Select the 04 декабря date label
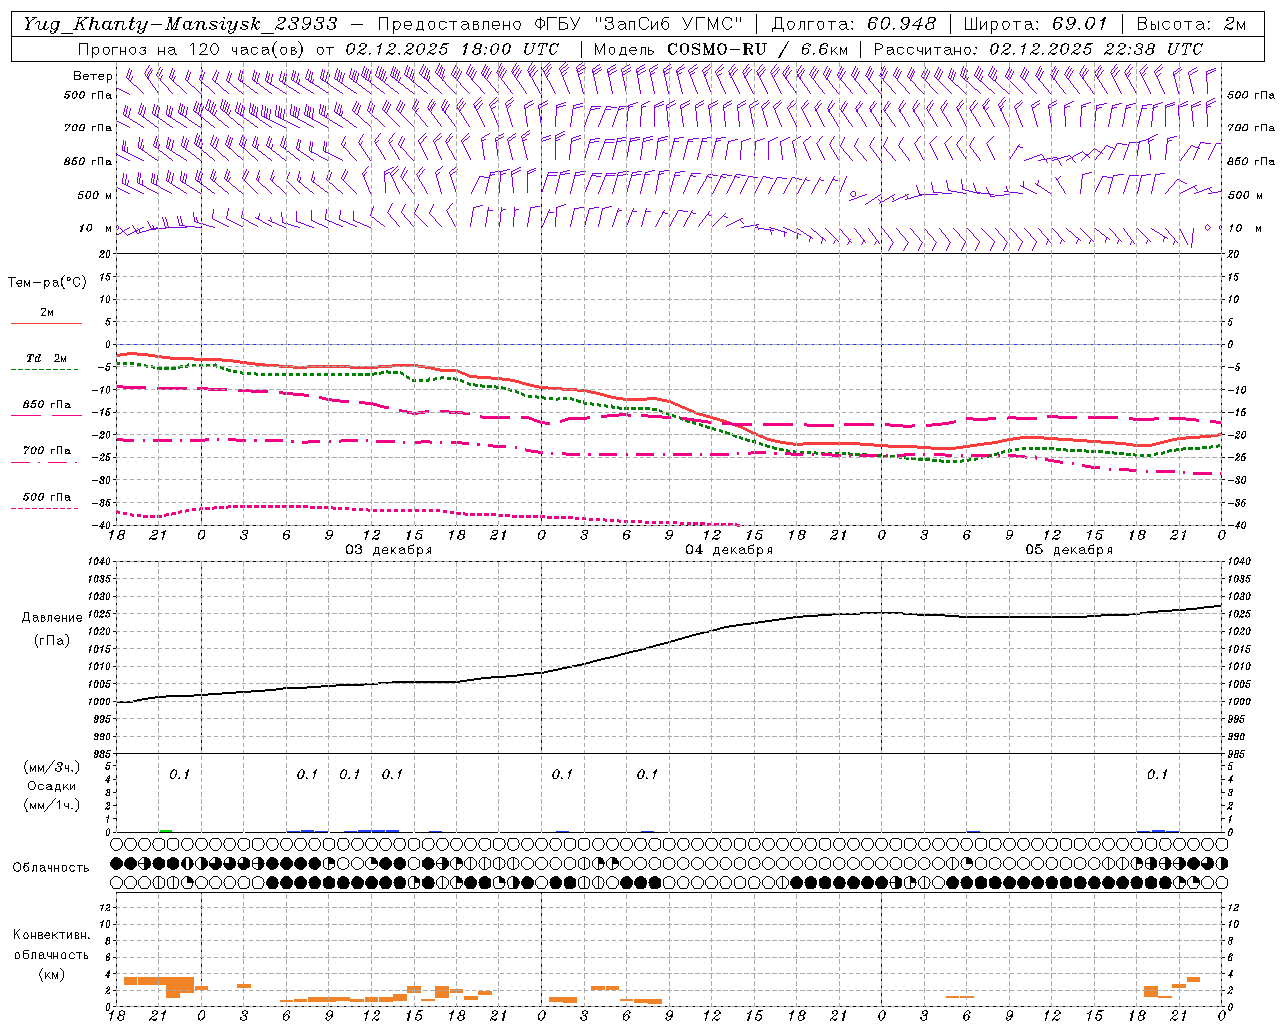1280x1024 pixels. (729, 550)
